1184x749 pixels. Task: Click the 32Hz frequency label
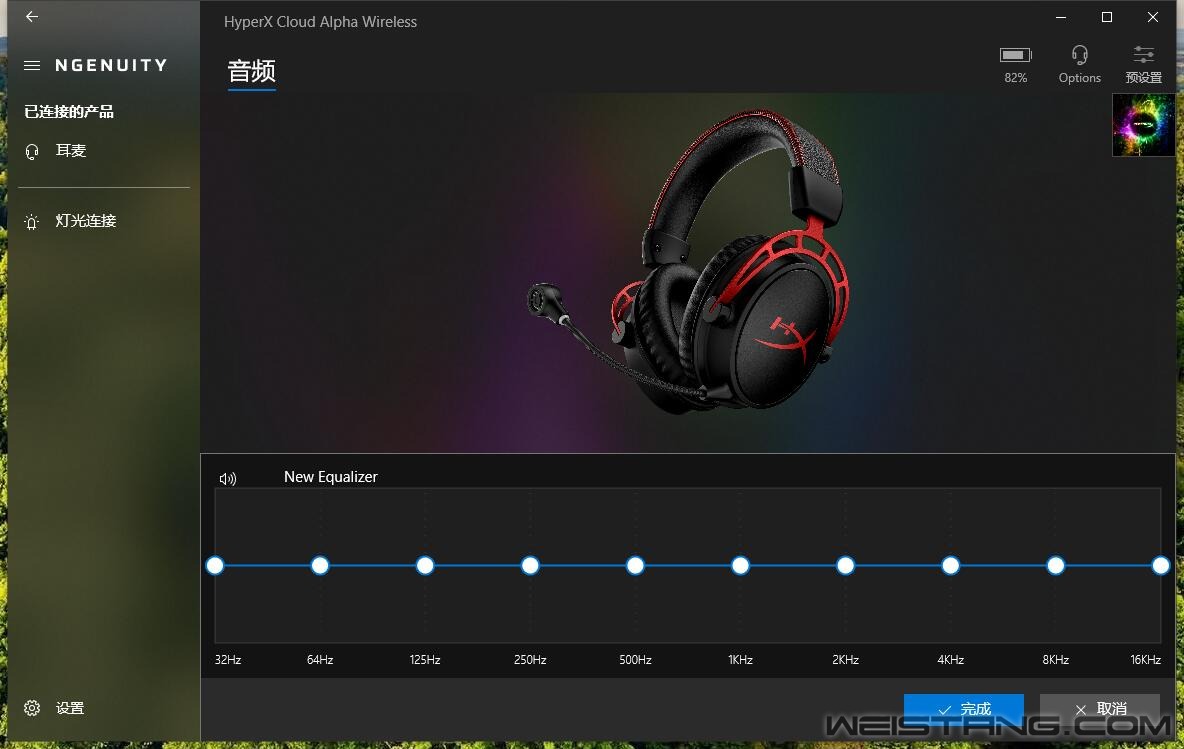tap(228, 660)
